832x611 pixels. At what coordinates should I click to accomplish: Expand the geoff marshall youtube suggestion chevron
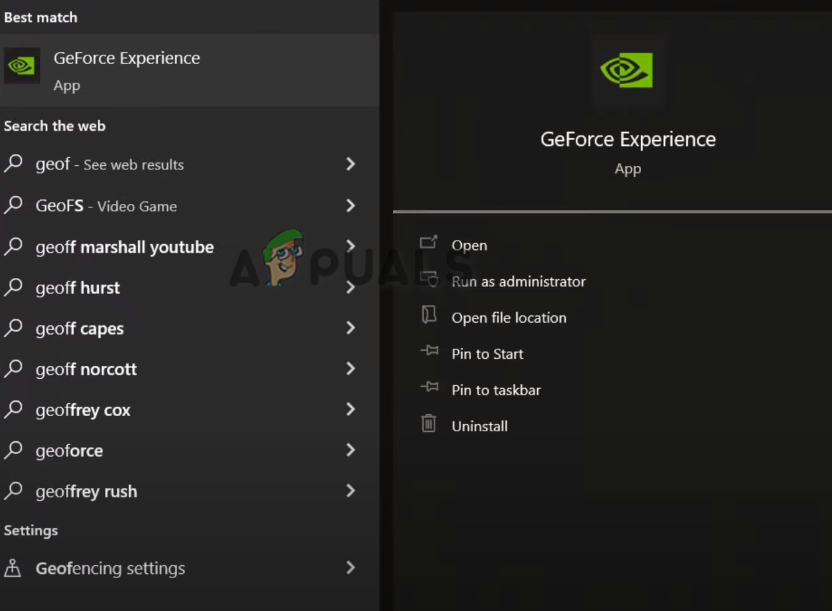coord(350,247)
